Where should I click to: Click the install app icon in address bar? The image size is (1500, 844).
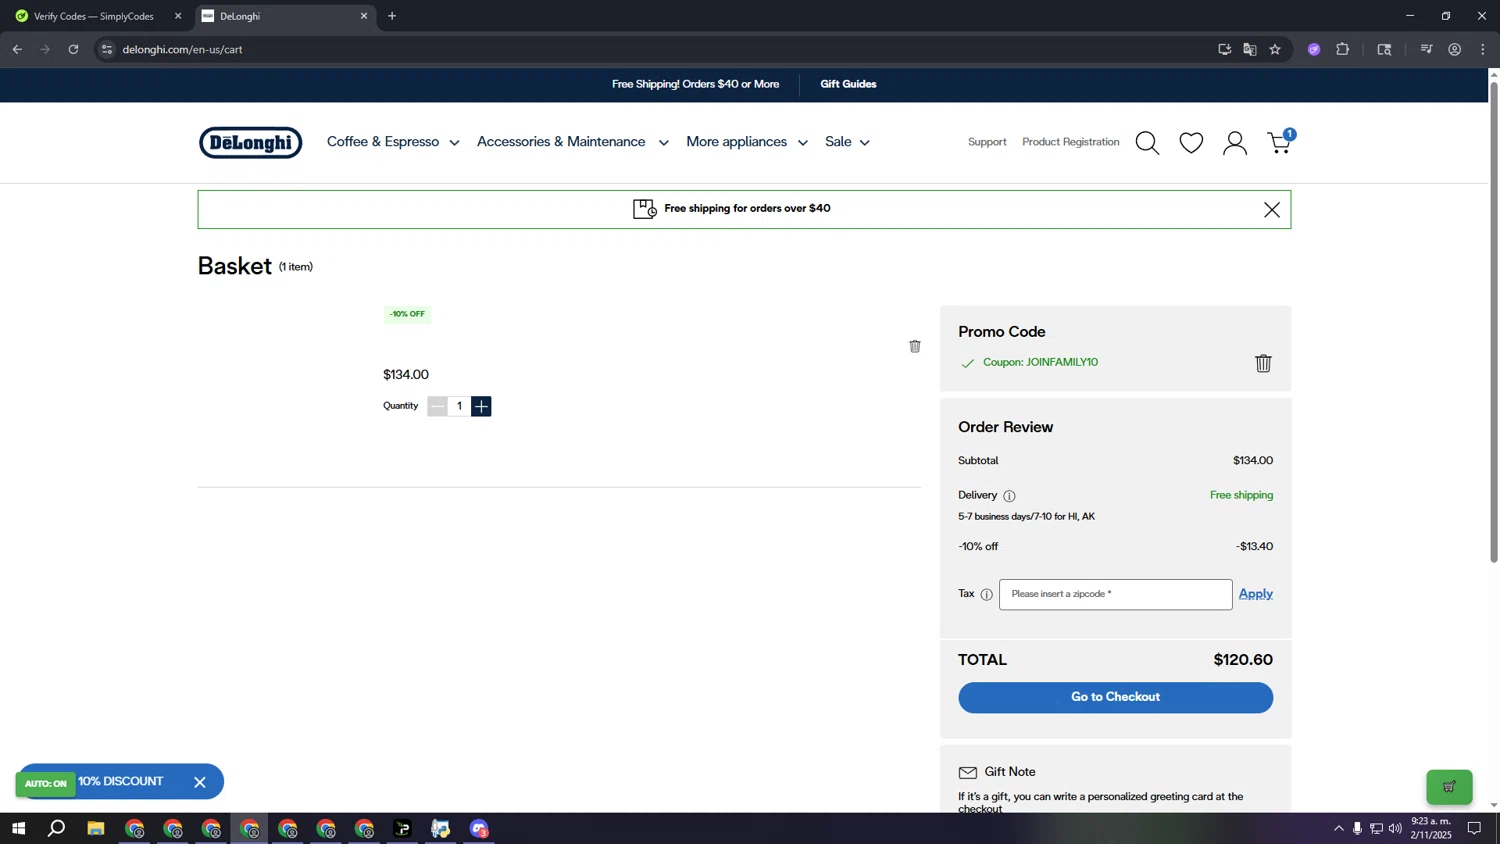1224,49
